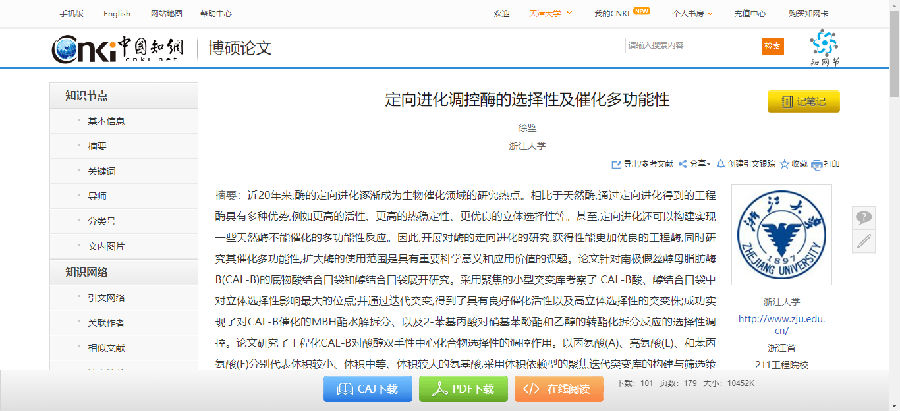900x411 pixels.
Task: Click 浙江大学 affiliation under the author
Action: pos(527,146)
